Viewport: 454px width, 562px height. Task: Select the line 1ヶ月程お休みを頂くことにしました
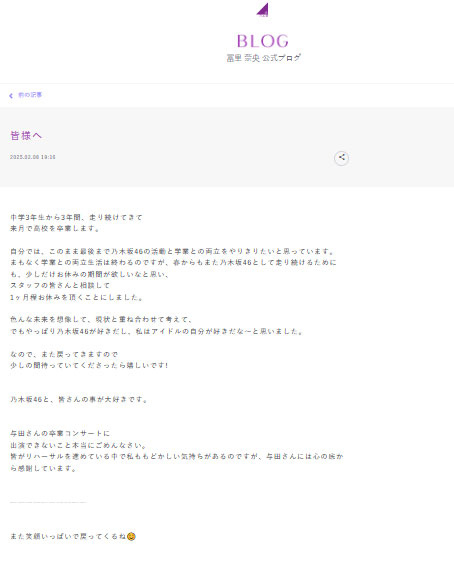77,297
